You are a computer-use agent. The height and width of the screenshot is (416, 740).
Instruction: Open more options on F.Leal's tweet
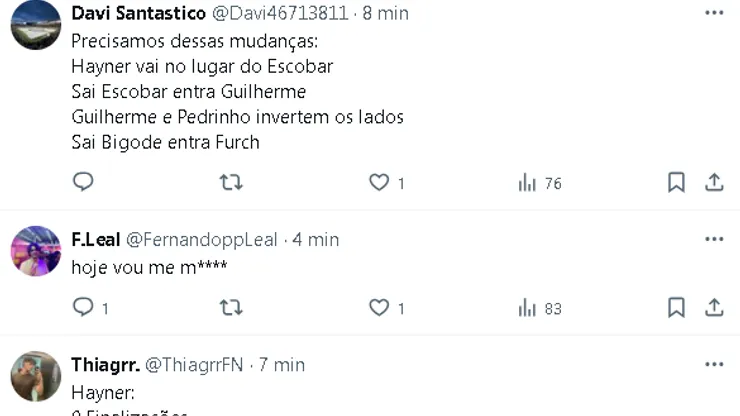click(x=714, y=239)
